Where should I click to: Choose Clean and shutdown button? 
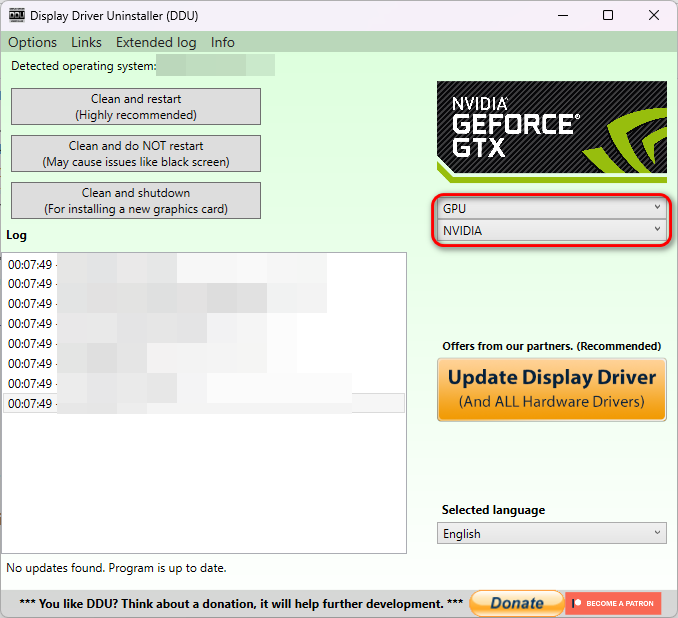point(136,200)
